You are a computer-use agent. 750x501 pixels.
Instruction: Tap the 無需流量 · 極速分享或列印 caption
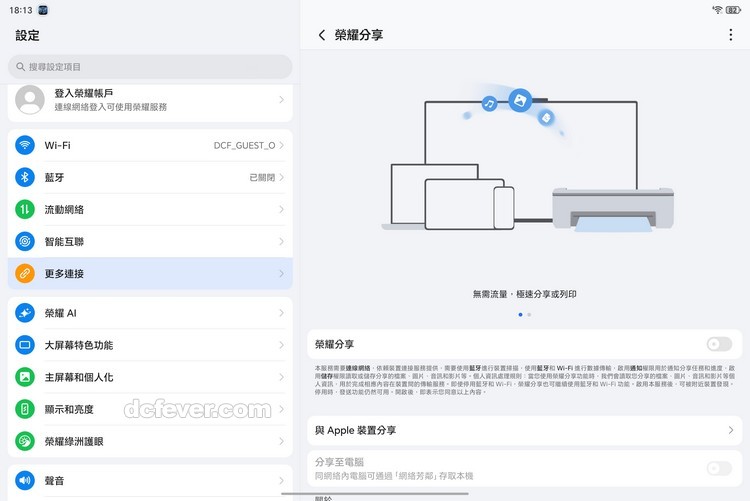pos(525,294)
